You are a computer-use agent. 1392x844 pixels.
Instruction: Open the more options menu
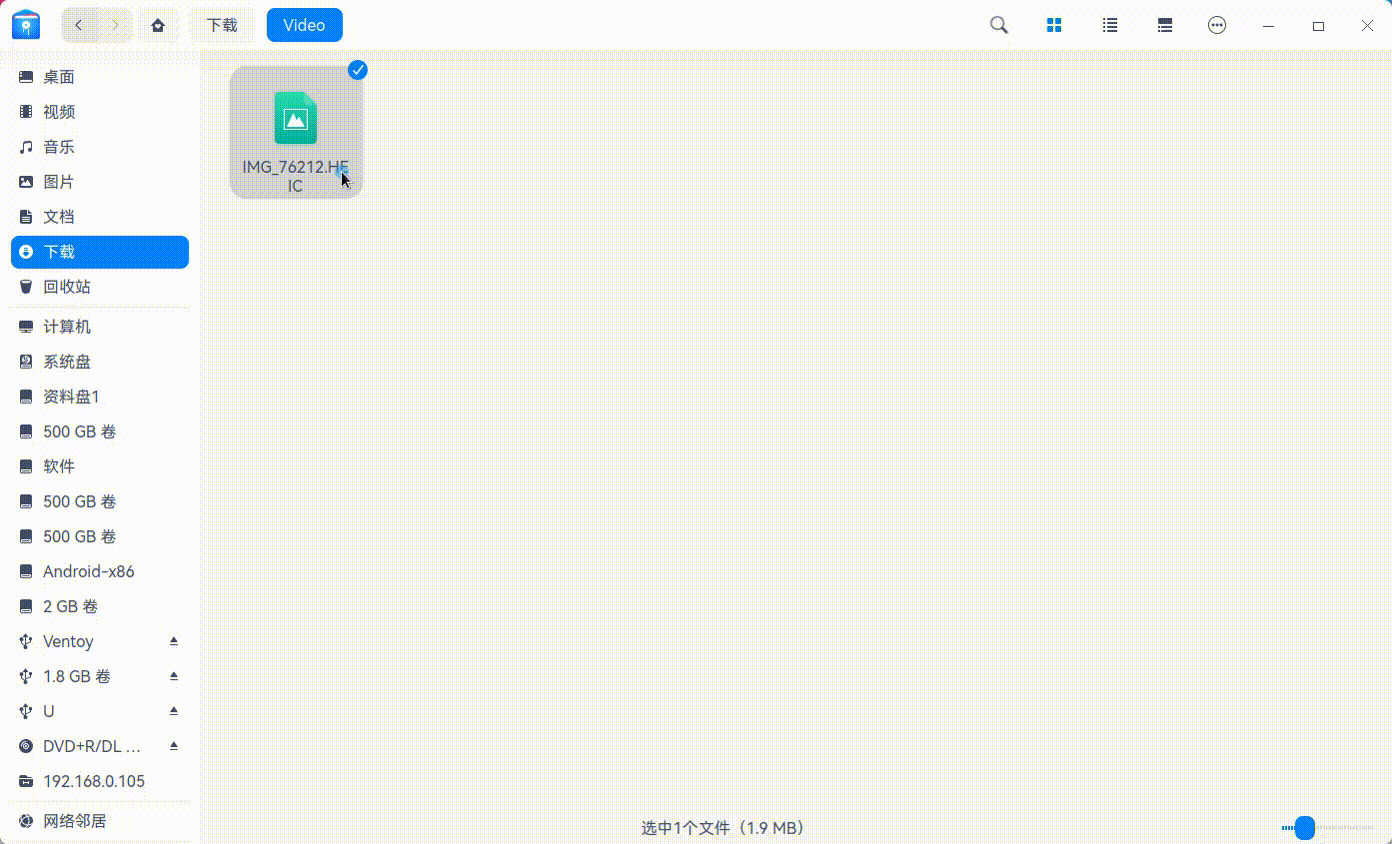(x=1217, y=25)
